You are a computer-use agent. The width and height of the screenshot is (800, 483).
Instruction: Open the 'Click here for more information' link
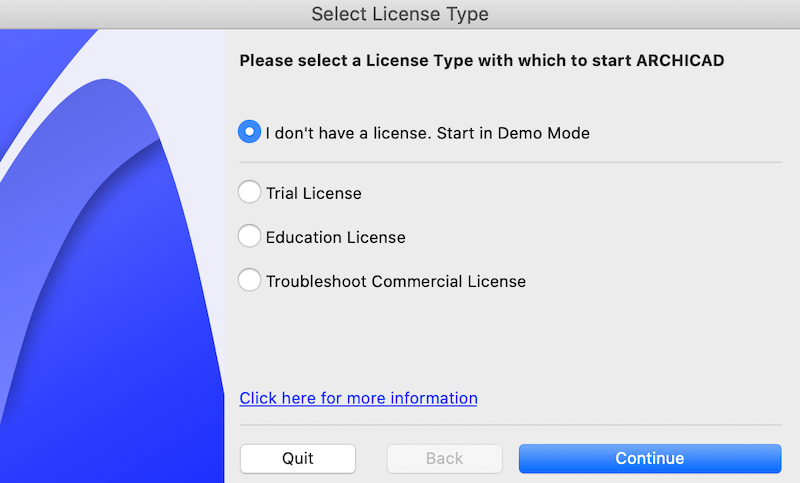tap(358, 398)
